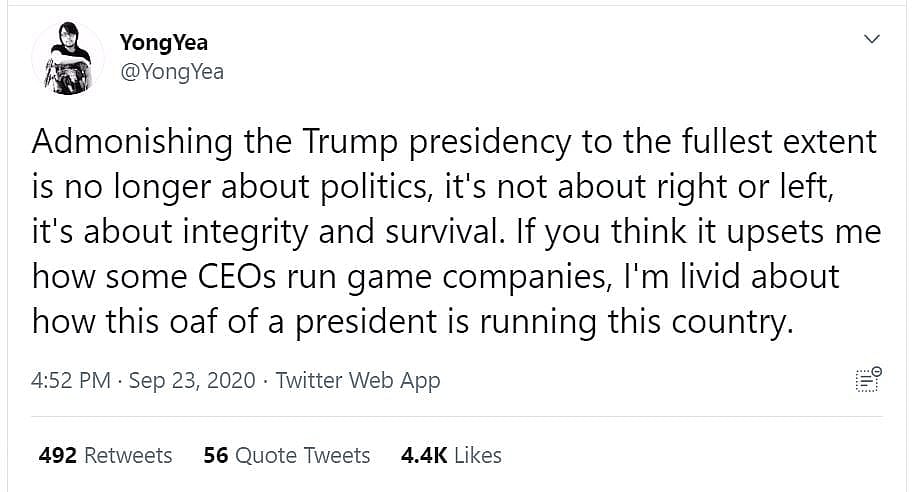Open YongYea's profile picture
912x492 pixels.
68,59
